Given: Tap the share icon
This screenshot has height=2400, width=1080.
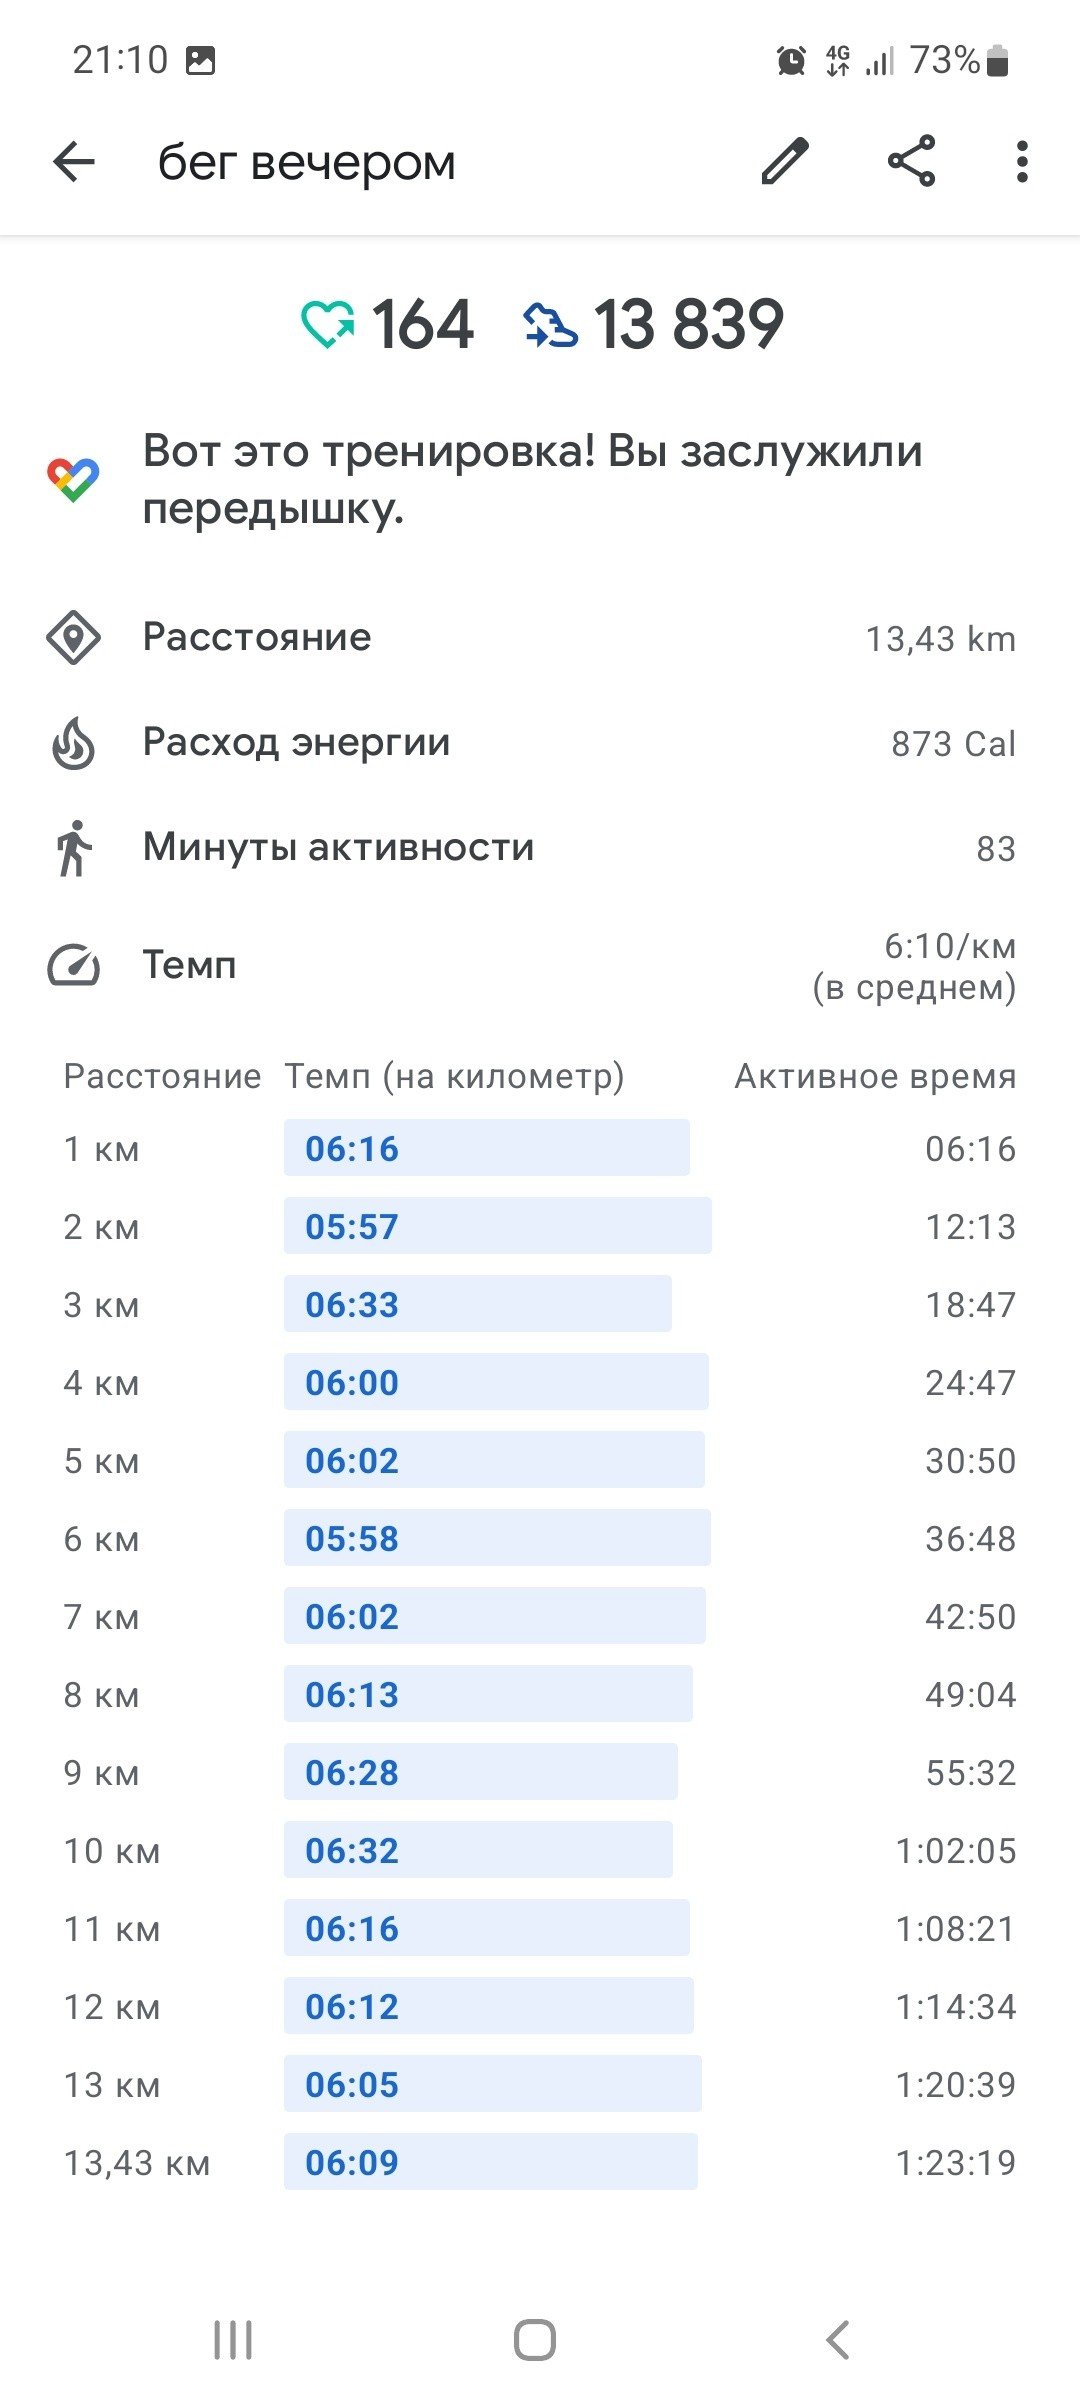Looking at the screenshot, I should pyautogui.click(x=912, y=161).
